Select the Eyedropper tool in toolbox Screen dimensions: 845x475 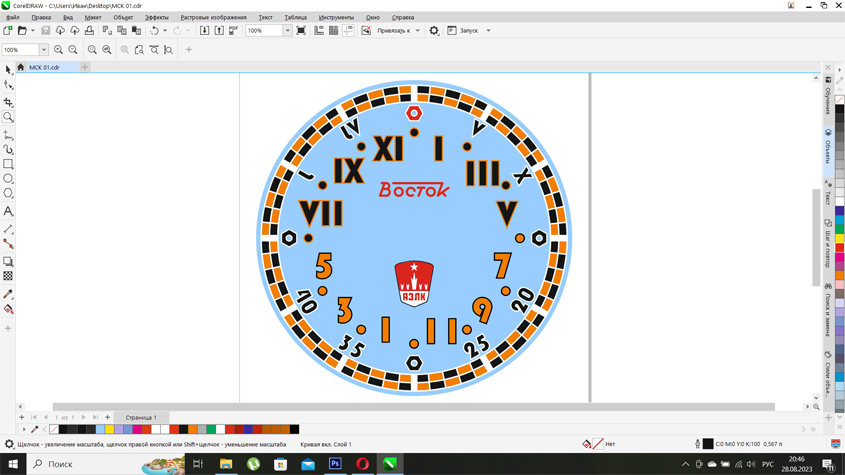[x=8, y=294]
